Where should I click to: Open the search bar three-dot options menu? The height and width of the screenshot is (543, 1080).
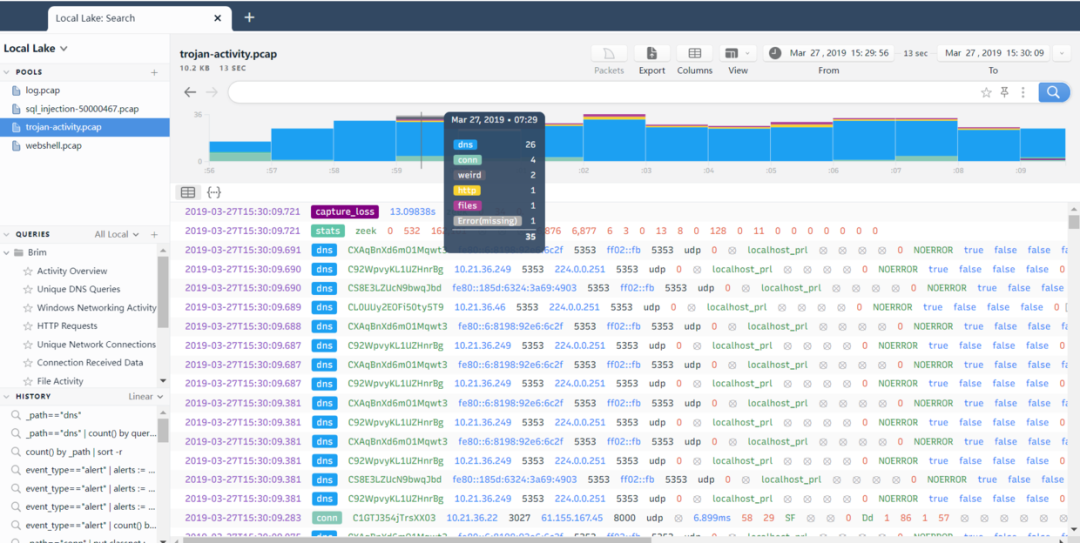click(x=1023, y=92)
